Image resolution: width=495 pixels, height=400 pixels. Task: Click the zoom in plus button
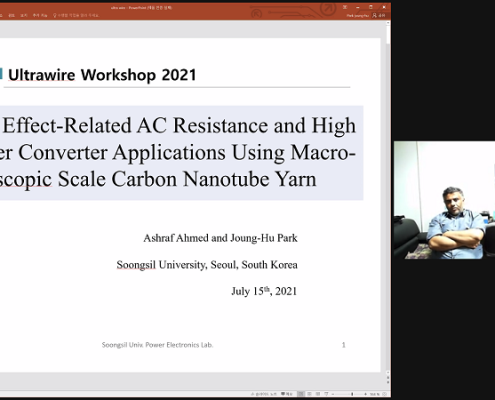[x=365, y=394]
